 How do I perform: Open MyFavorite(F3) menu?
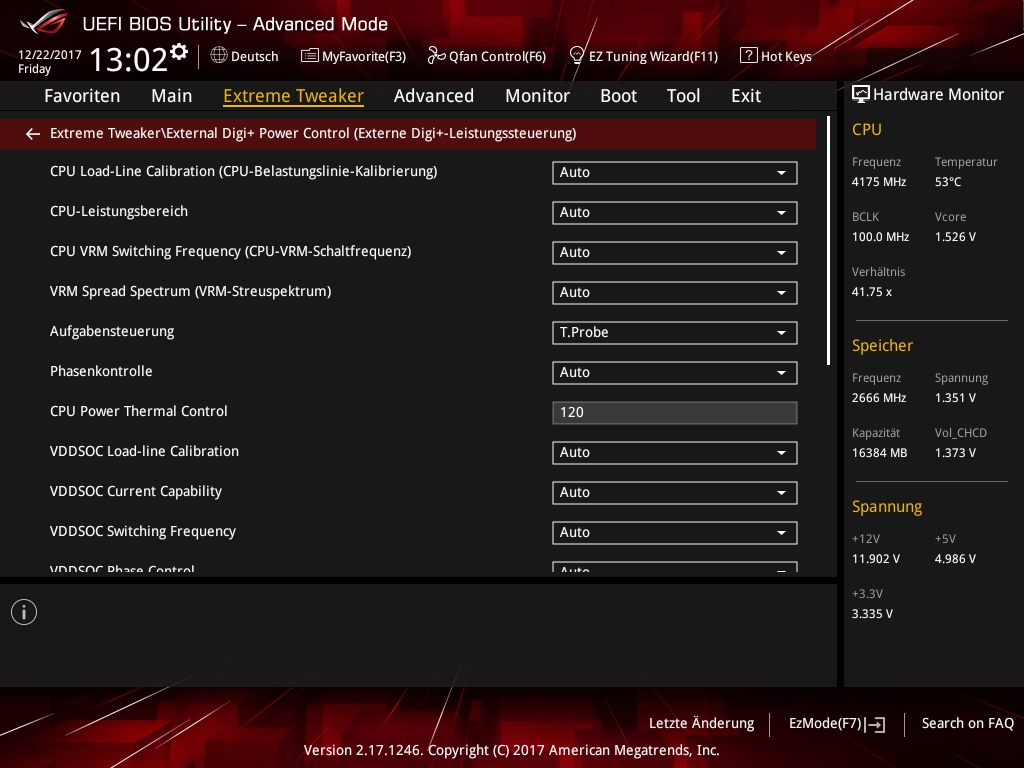point(353,56)
